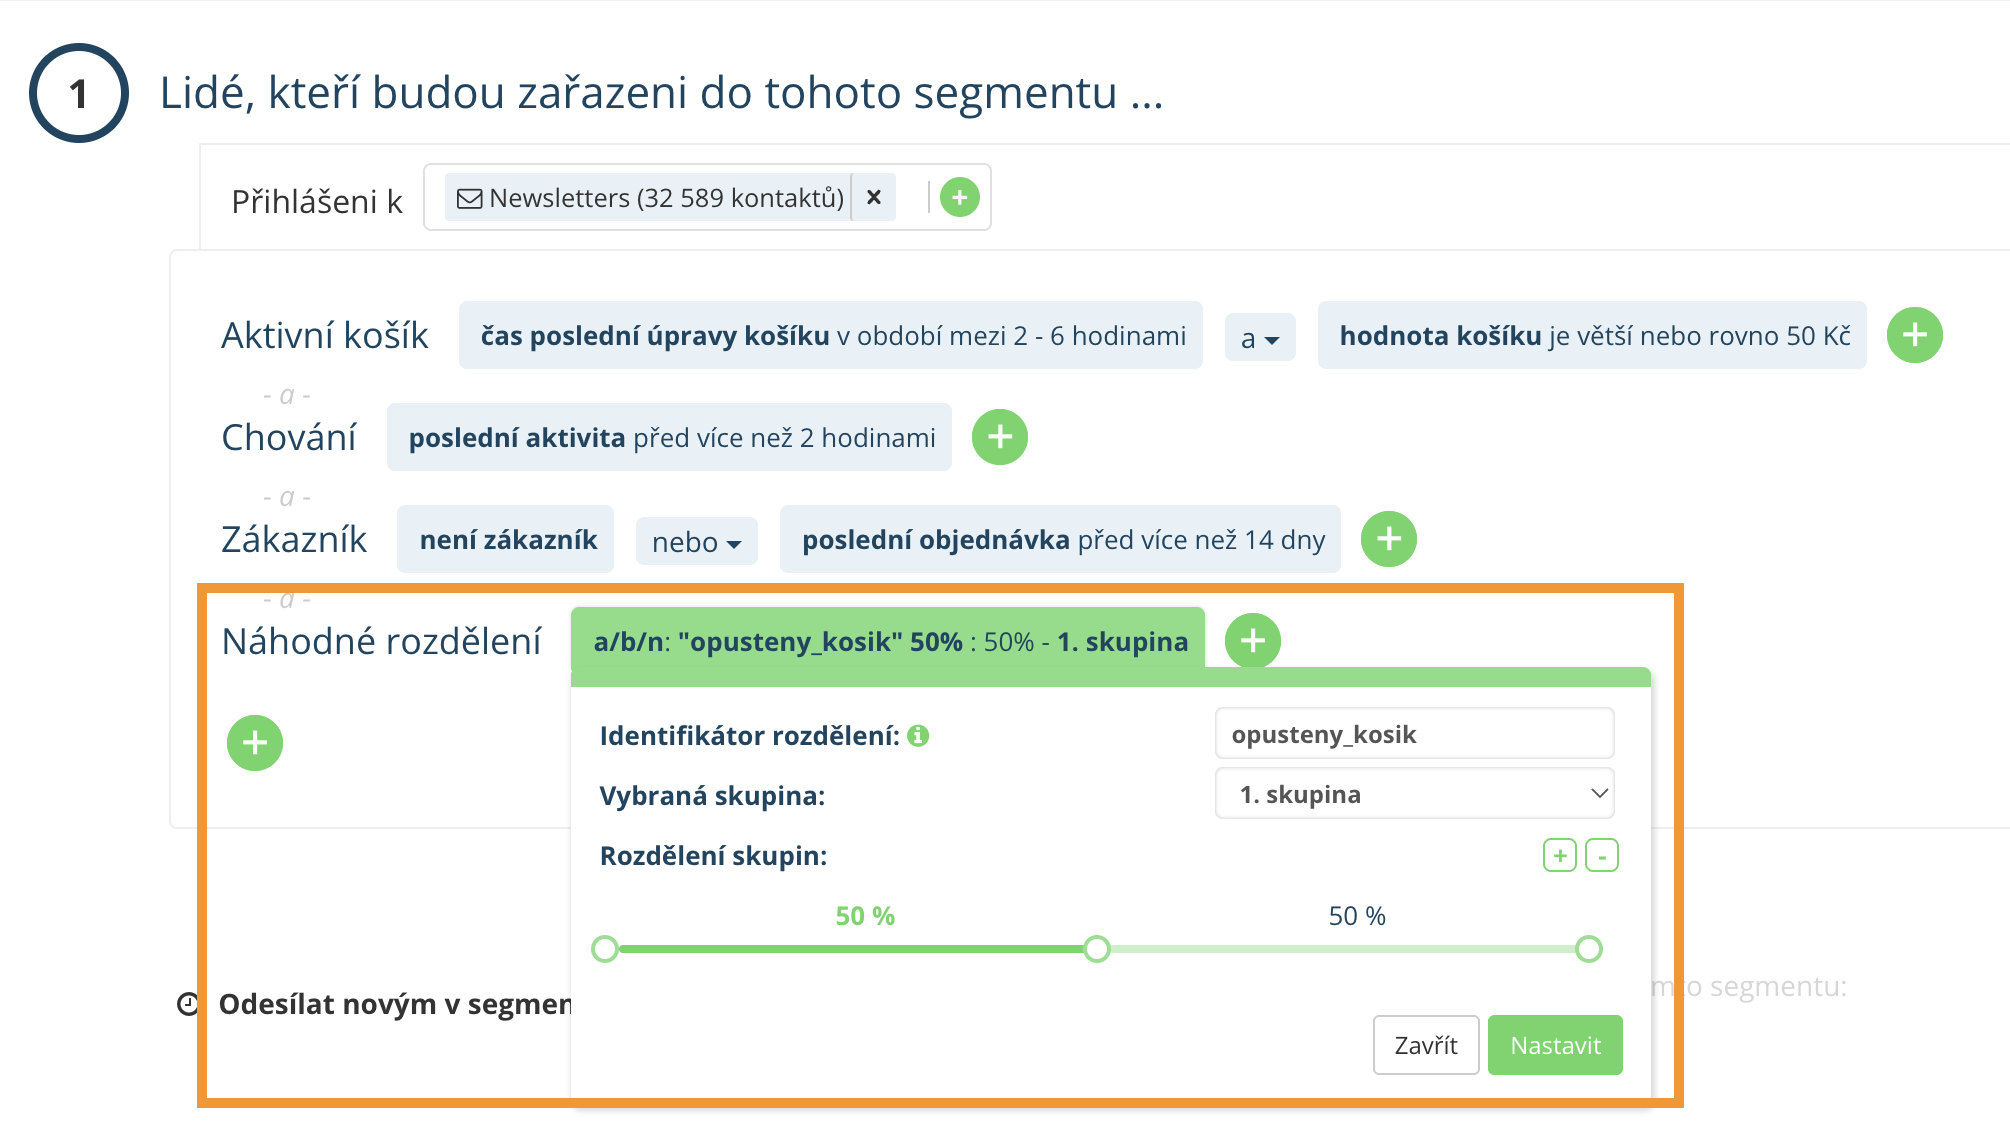Add condition to Aktivní košík row

point(1914,335)
